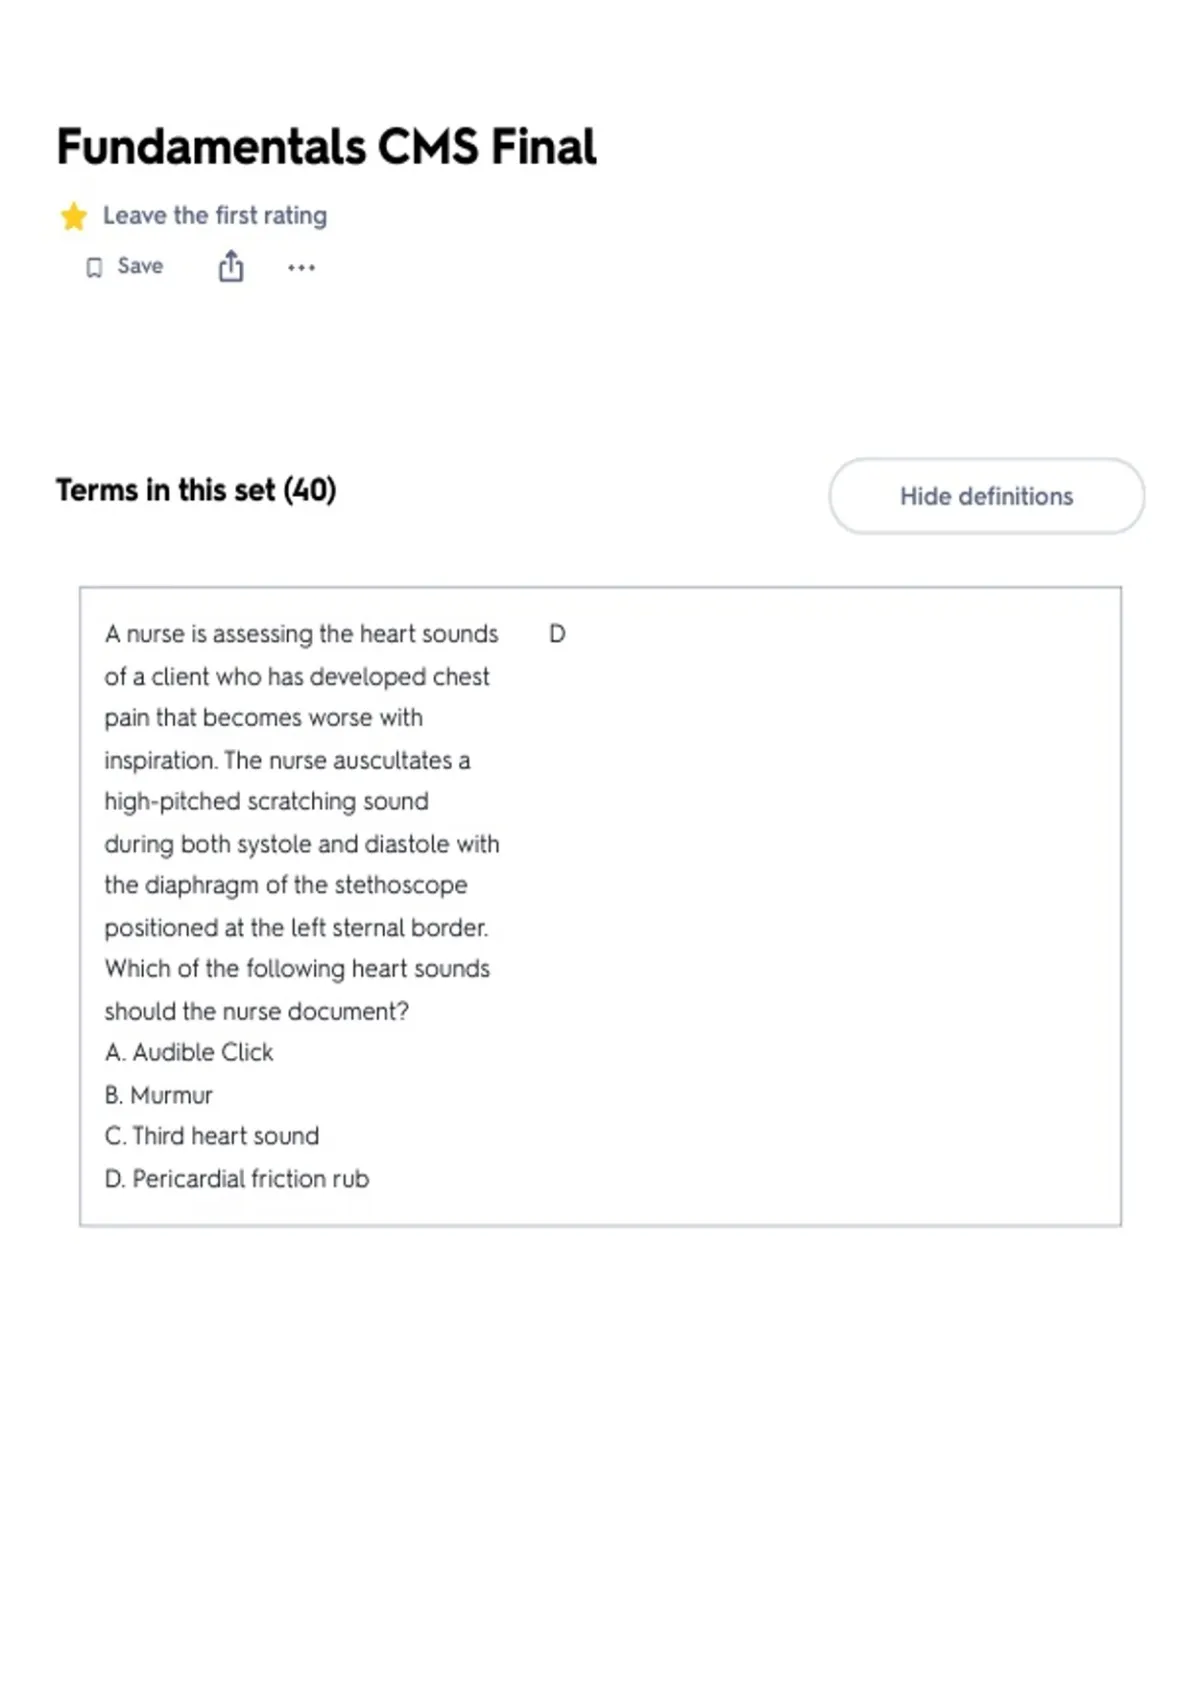Image resolution: width=1200 pixels, height=1700 pixels.
Task: Click Leave the first rating link
Action: 215,216
